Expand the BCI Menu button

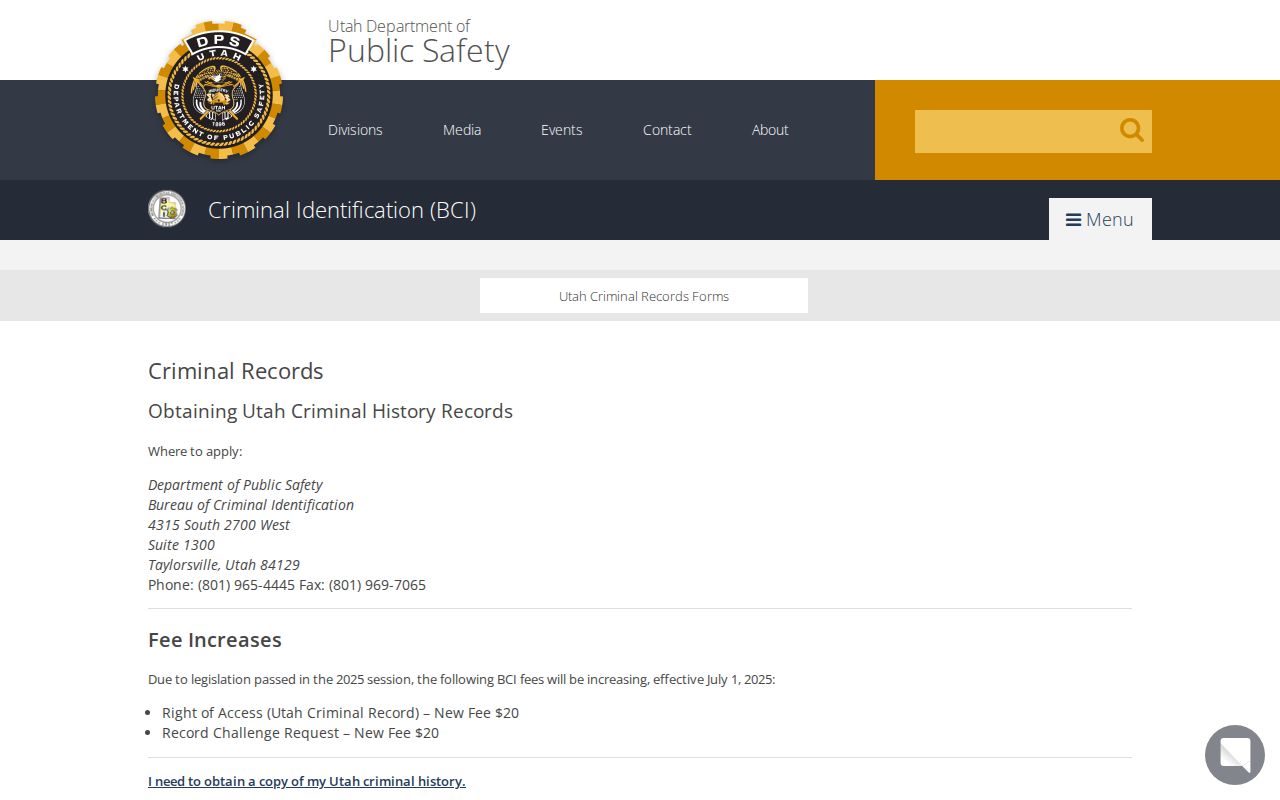pos(1100,219)
